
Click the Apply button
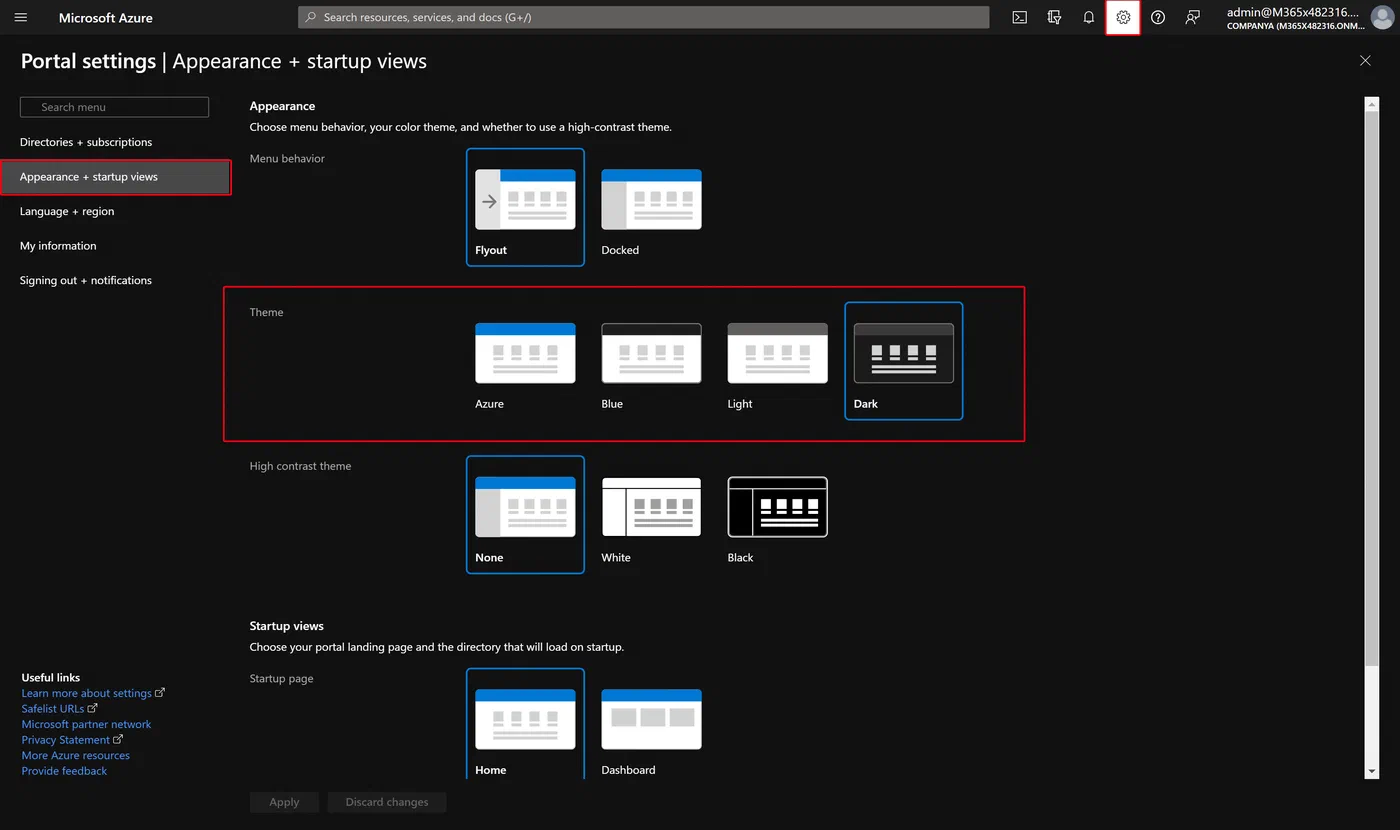[x=284, y=802]
